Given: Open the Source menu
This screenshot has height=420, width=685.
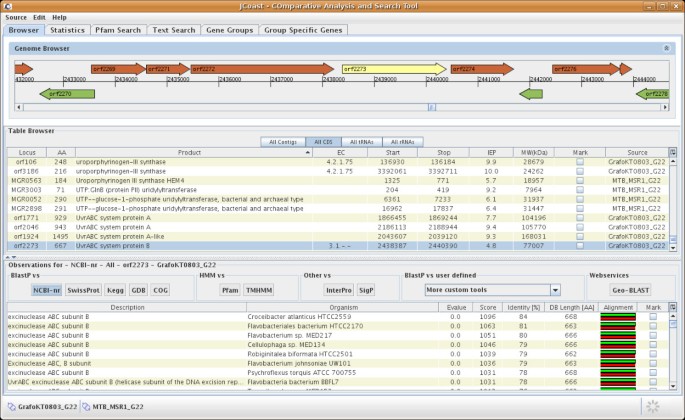Looking at the screenshot, I should click(16, 17).
